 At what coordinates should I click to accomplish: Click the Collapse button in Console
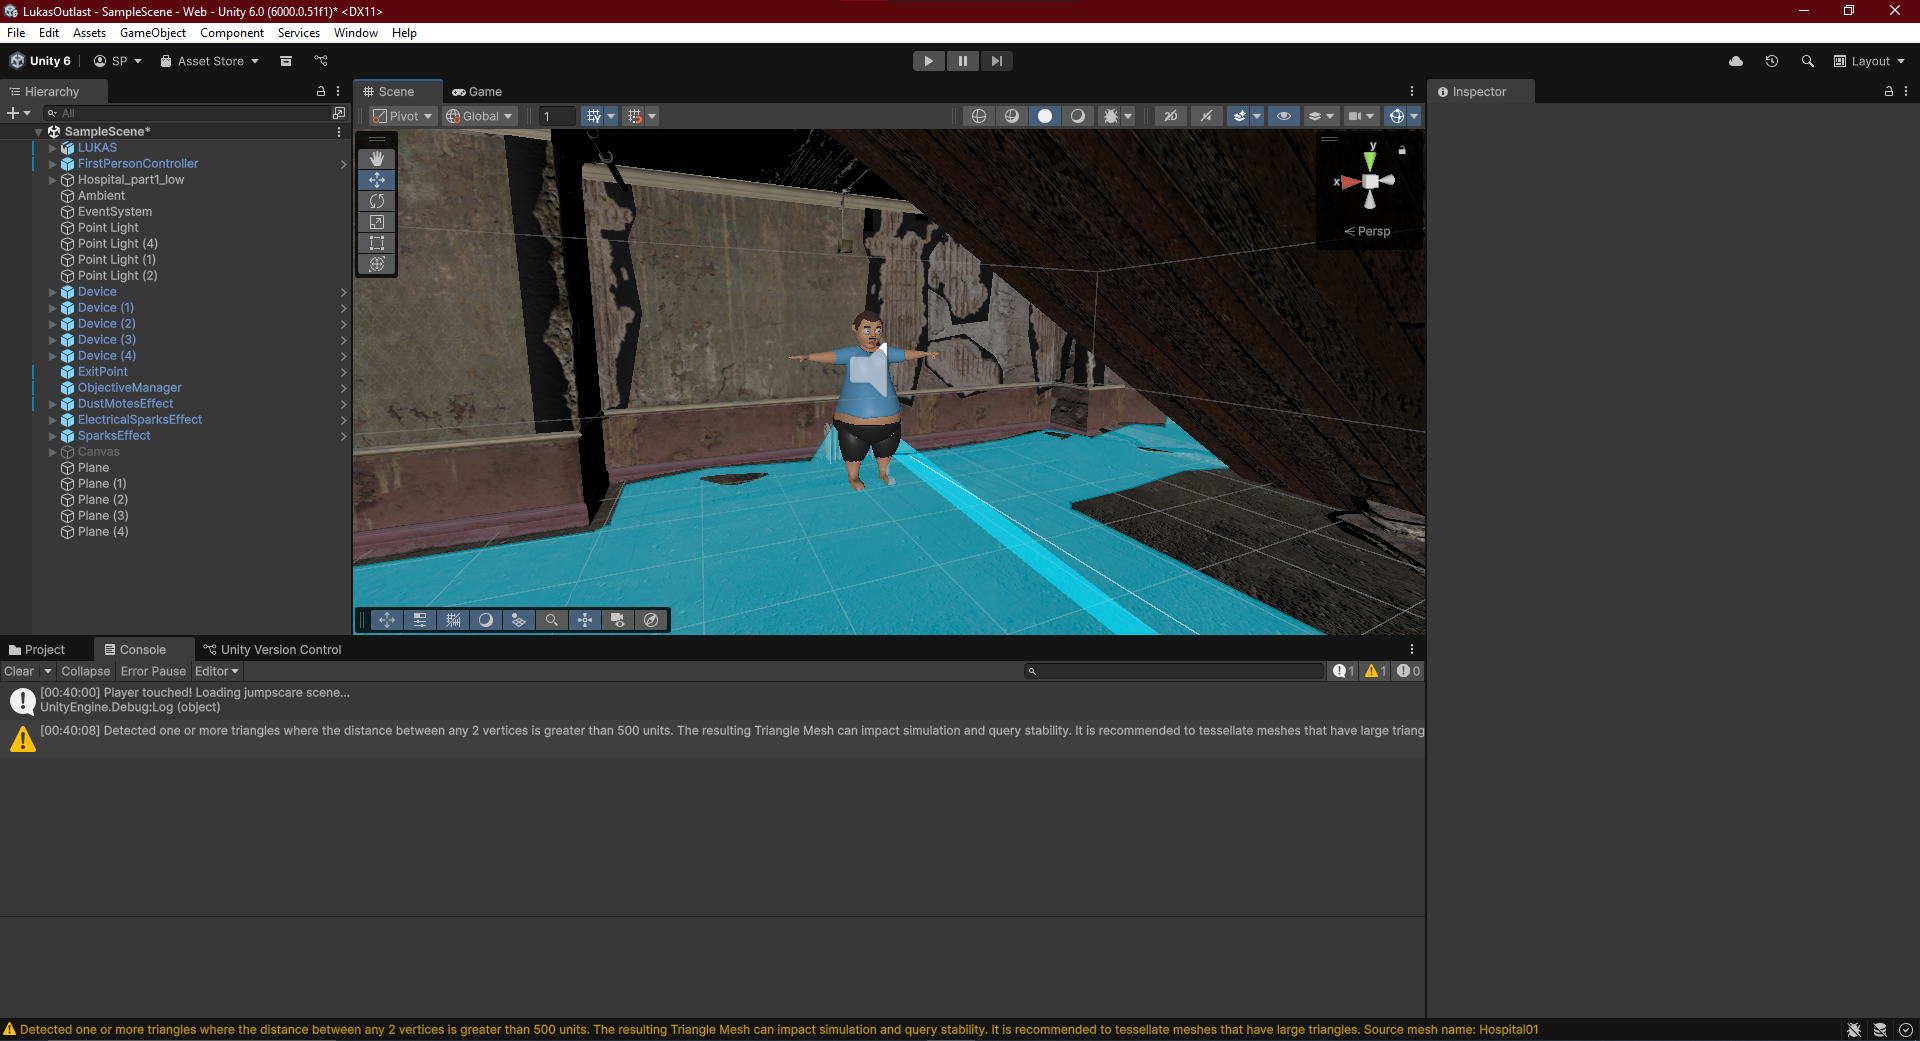click(85, 671)
